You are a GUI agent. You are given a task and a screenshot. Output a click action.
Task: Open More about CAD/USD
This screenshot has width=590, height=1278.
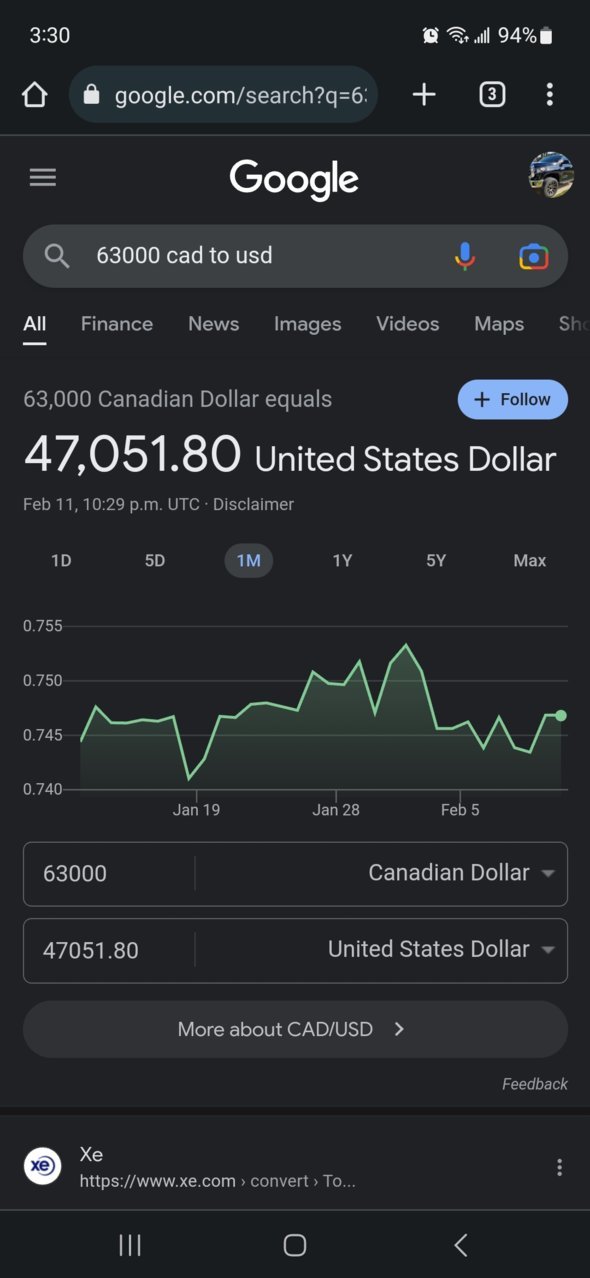point(295,1029)
